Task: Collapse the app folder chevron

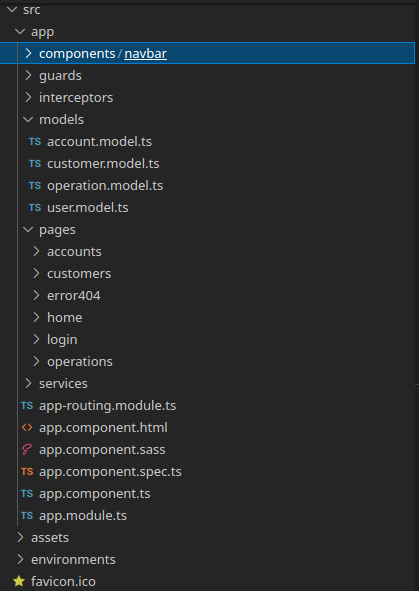Action: click(x=20, y=32)
